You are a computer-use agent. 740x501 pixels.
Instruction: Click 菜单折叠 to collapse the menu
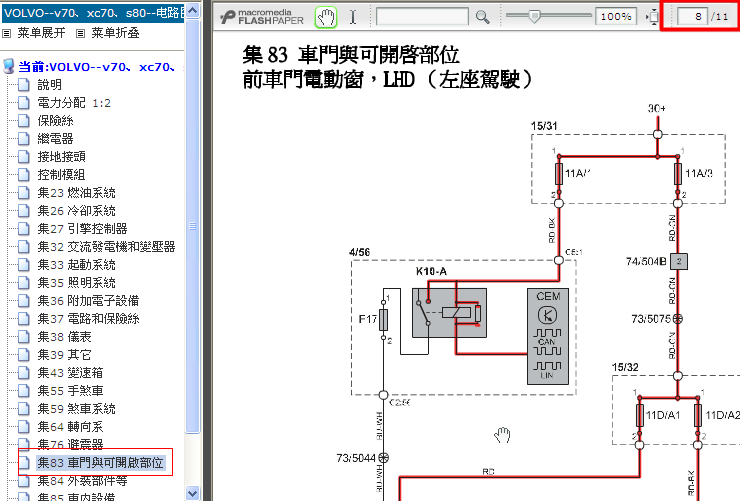click(115, 33)
